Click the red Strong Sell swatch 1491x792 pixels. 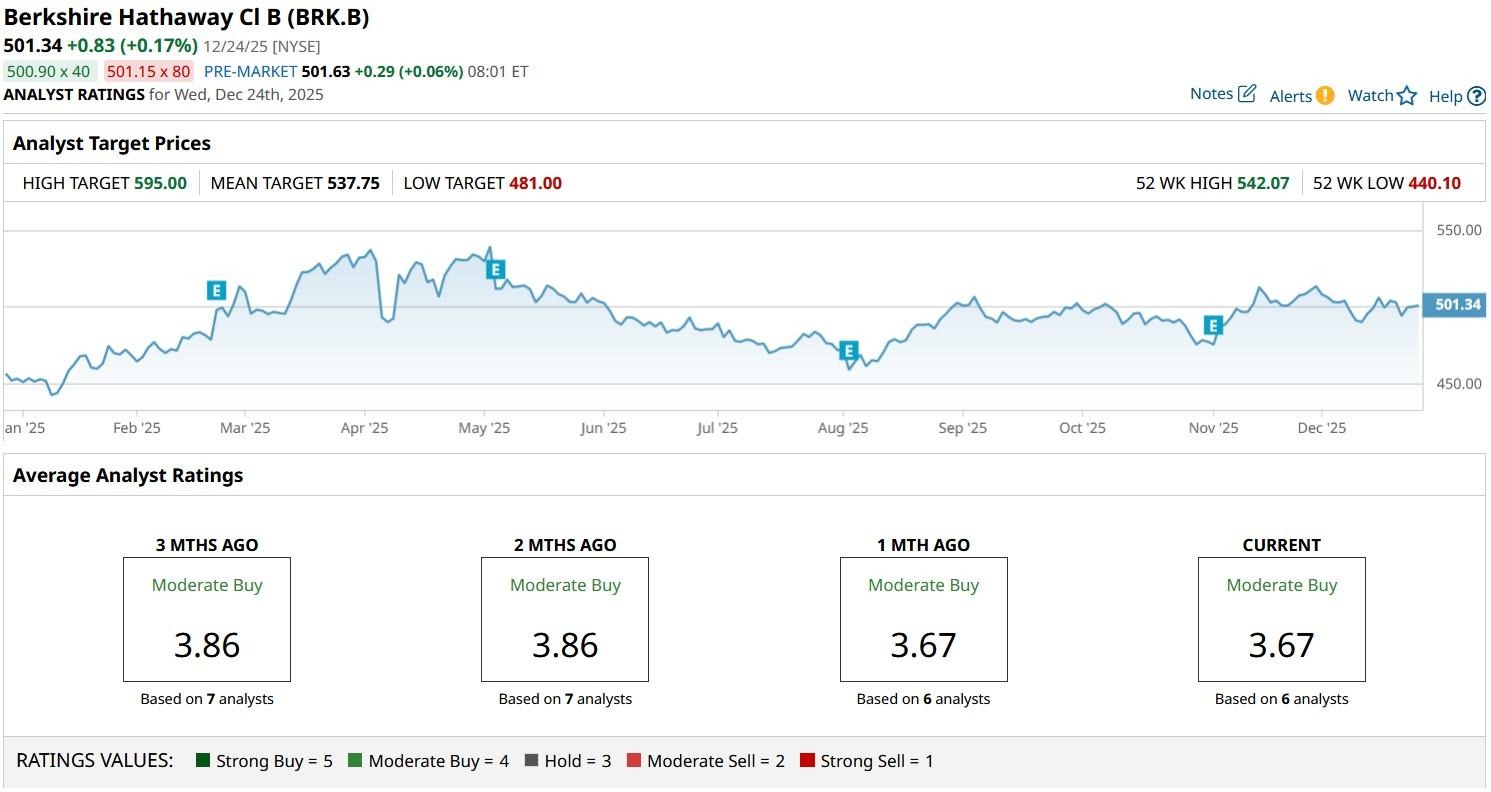808,761
